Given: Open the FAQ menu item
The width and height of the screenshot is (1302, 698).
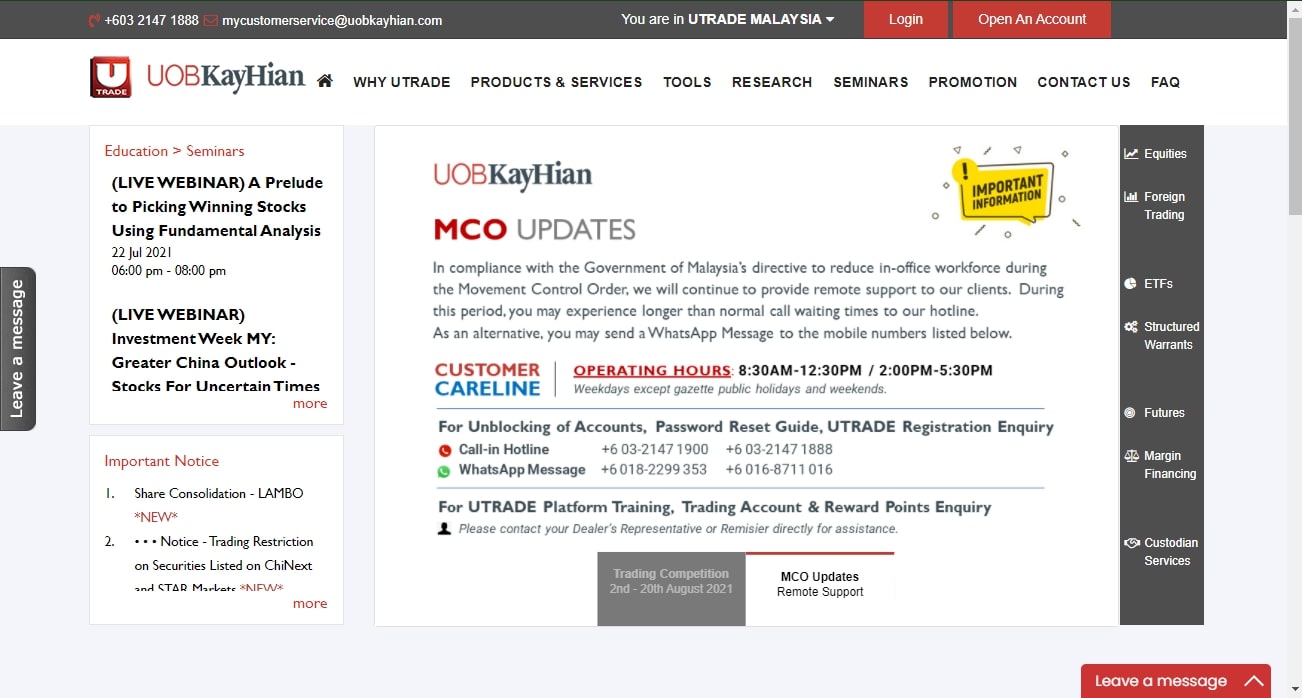Looking at the screenshot, I should click(1166, 82).
